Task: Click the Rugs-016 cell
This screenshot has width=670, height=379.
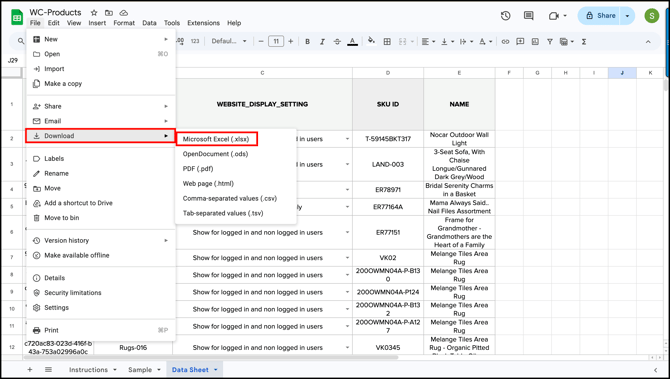Action: click(133, 348)
